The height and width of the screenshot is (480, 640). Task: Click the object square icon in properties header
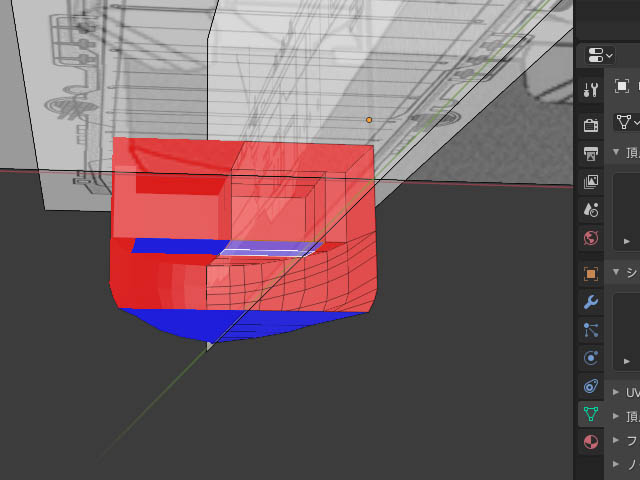point(622,86)
